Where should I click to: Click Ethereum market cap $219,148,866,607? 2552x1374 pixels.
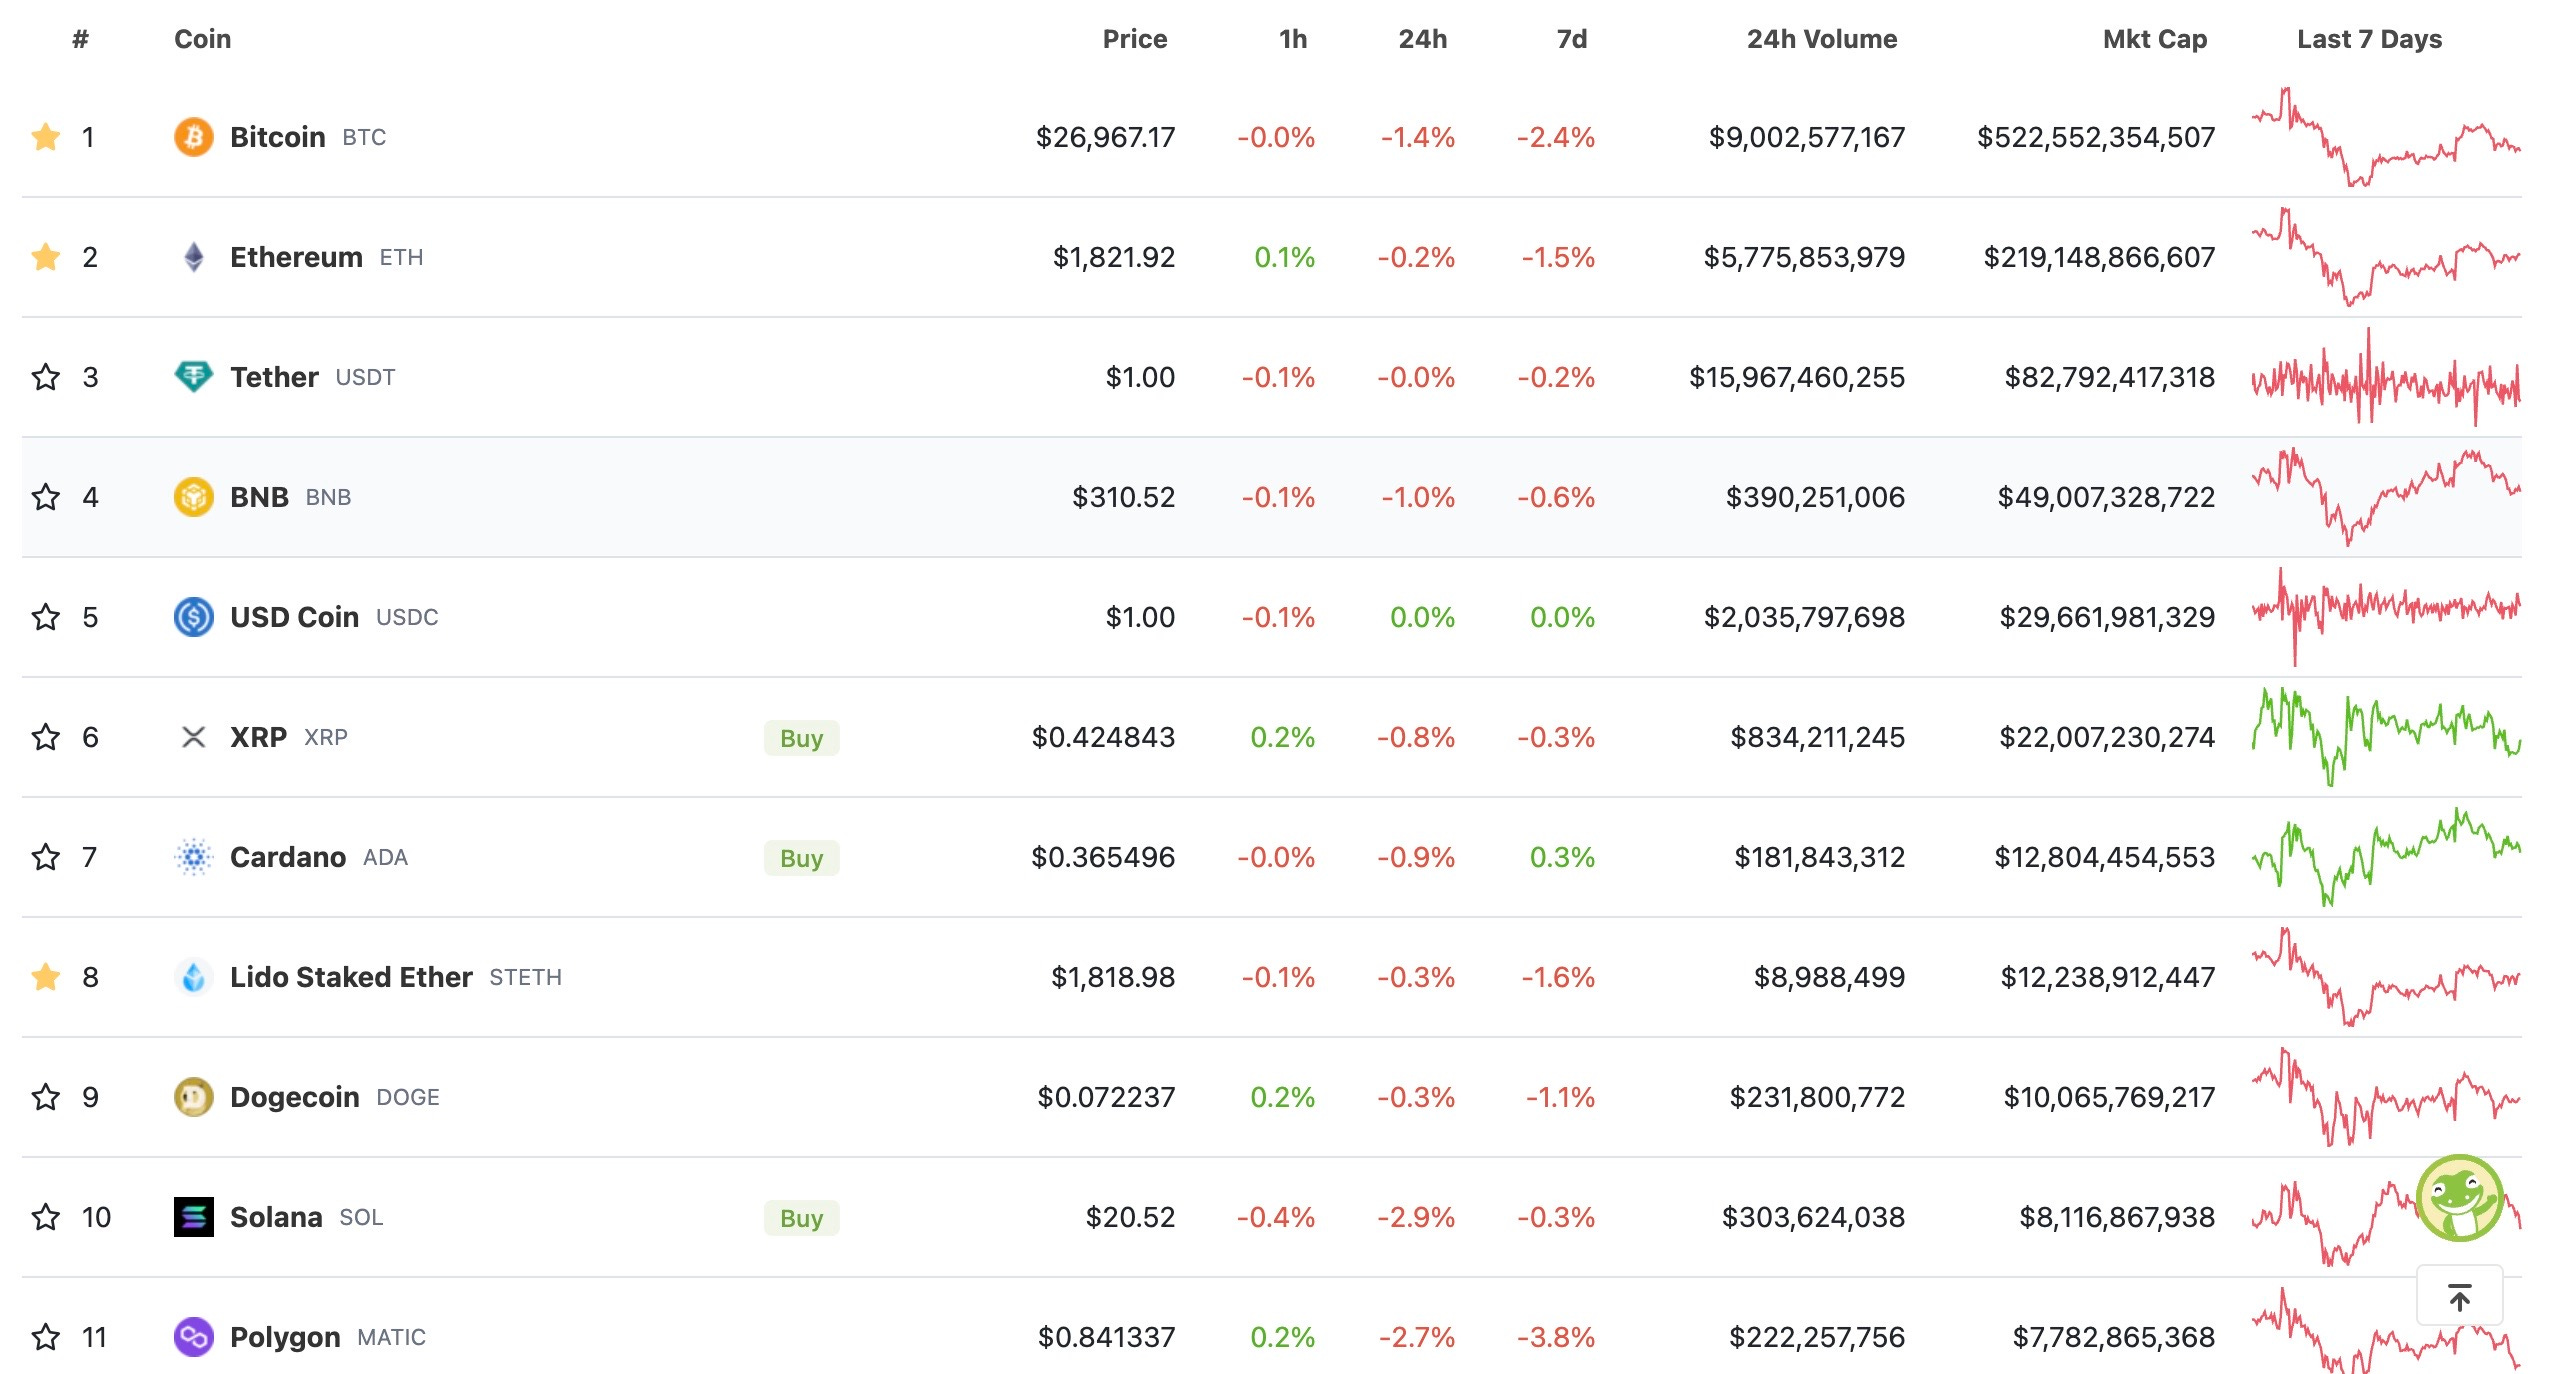(2099, 257)
